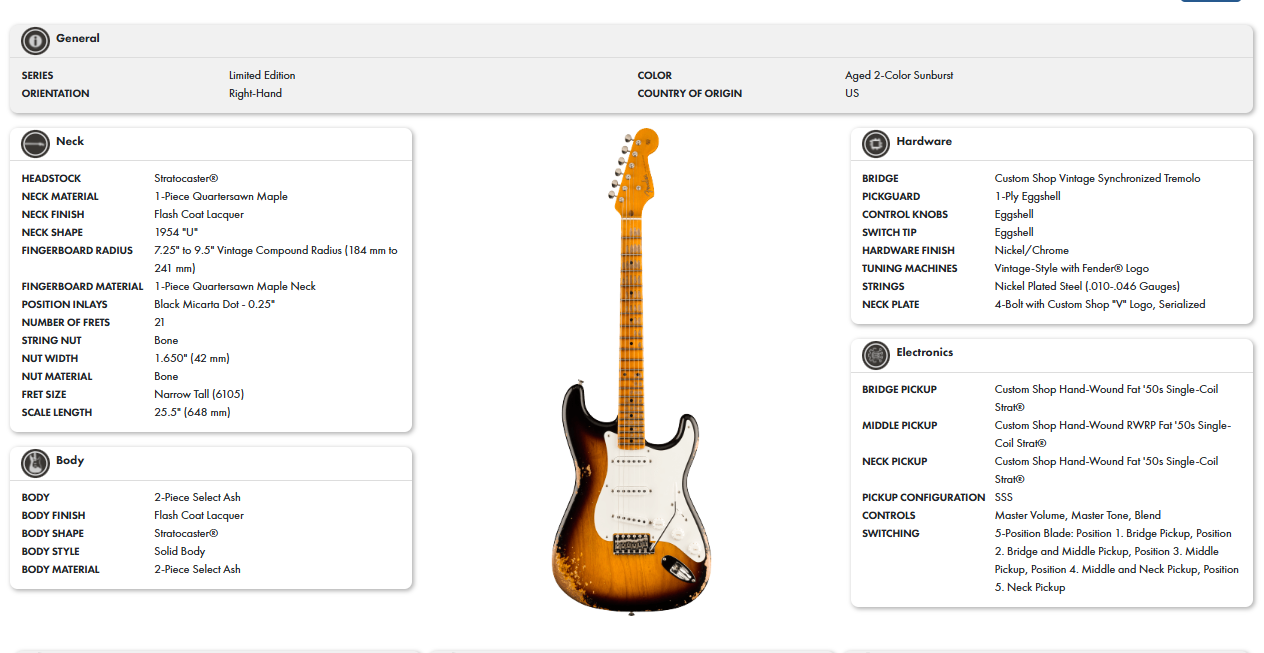This screenshot has width=1264, height=653.
Task: Collapse the Electronics section header
Action: coord(1051,355)
